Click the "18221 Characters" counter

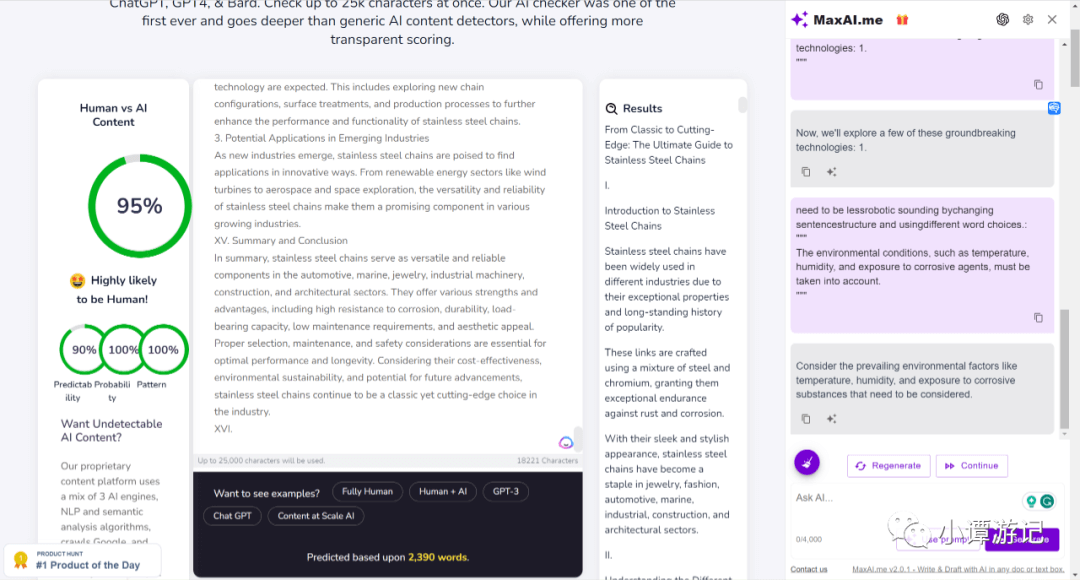pyautogui.click(x=548, y=460)
